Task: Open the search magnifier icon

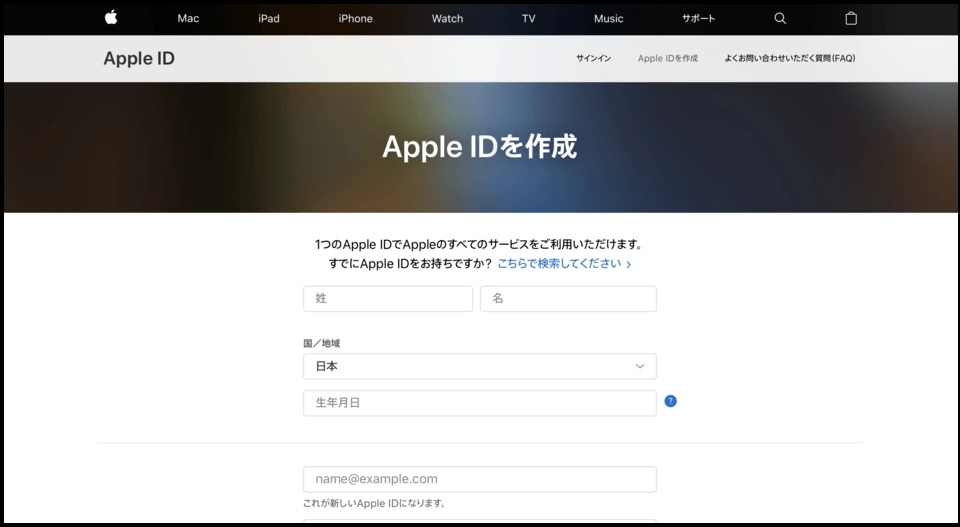Action: coord(780,18)
